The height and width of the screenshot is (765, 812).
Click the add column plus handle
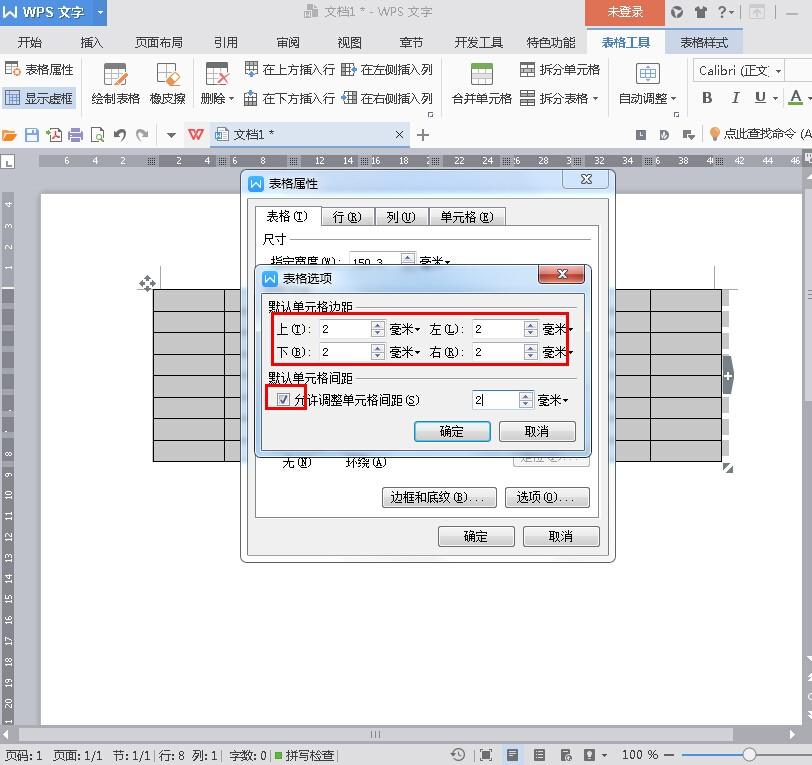tap(728, 376)
